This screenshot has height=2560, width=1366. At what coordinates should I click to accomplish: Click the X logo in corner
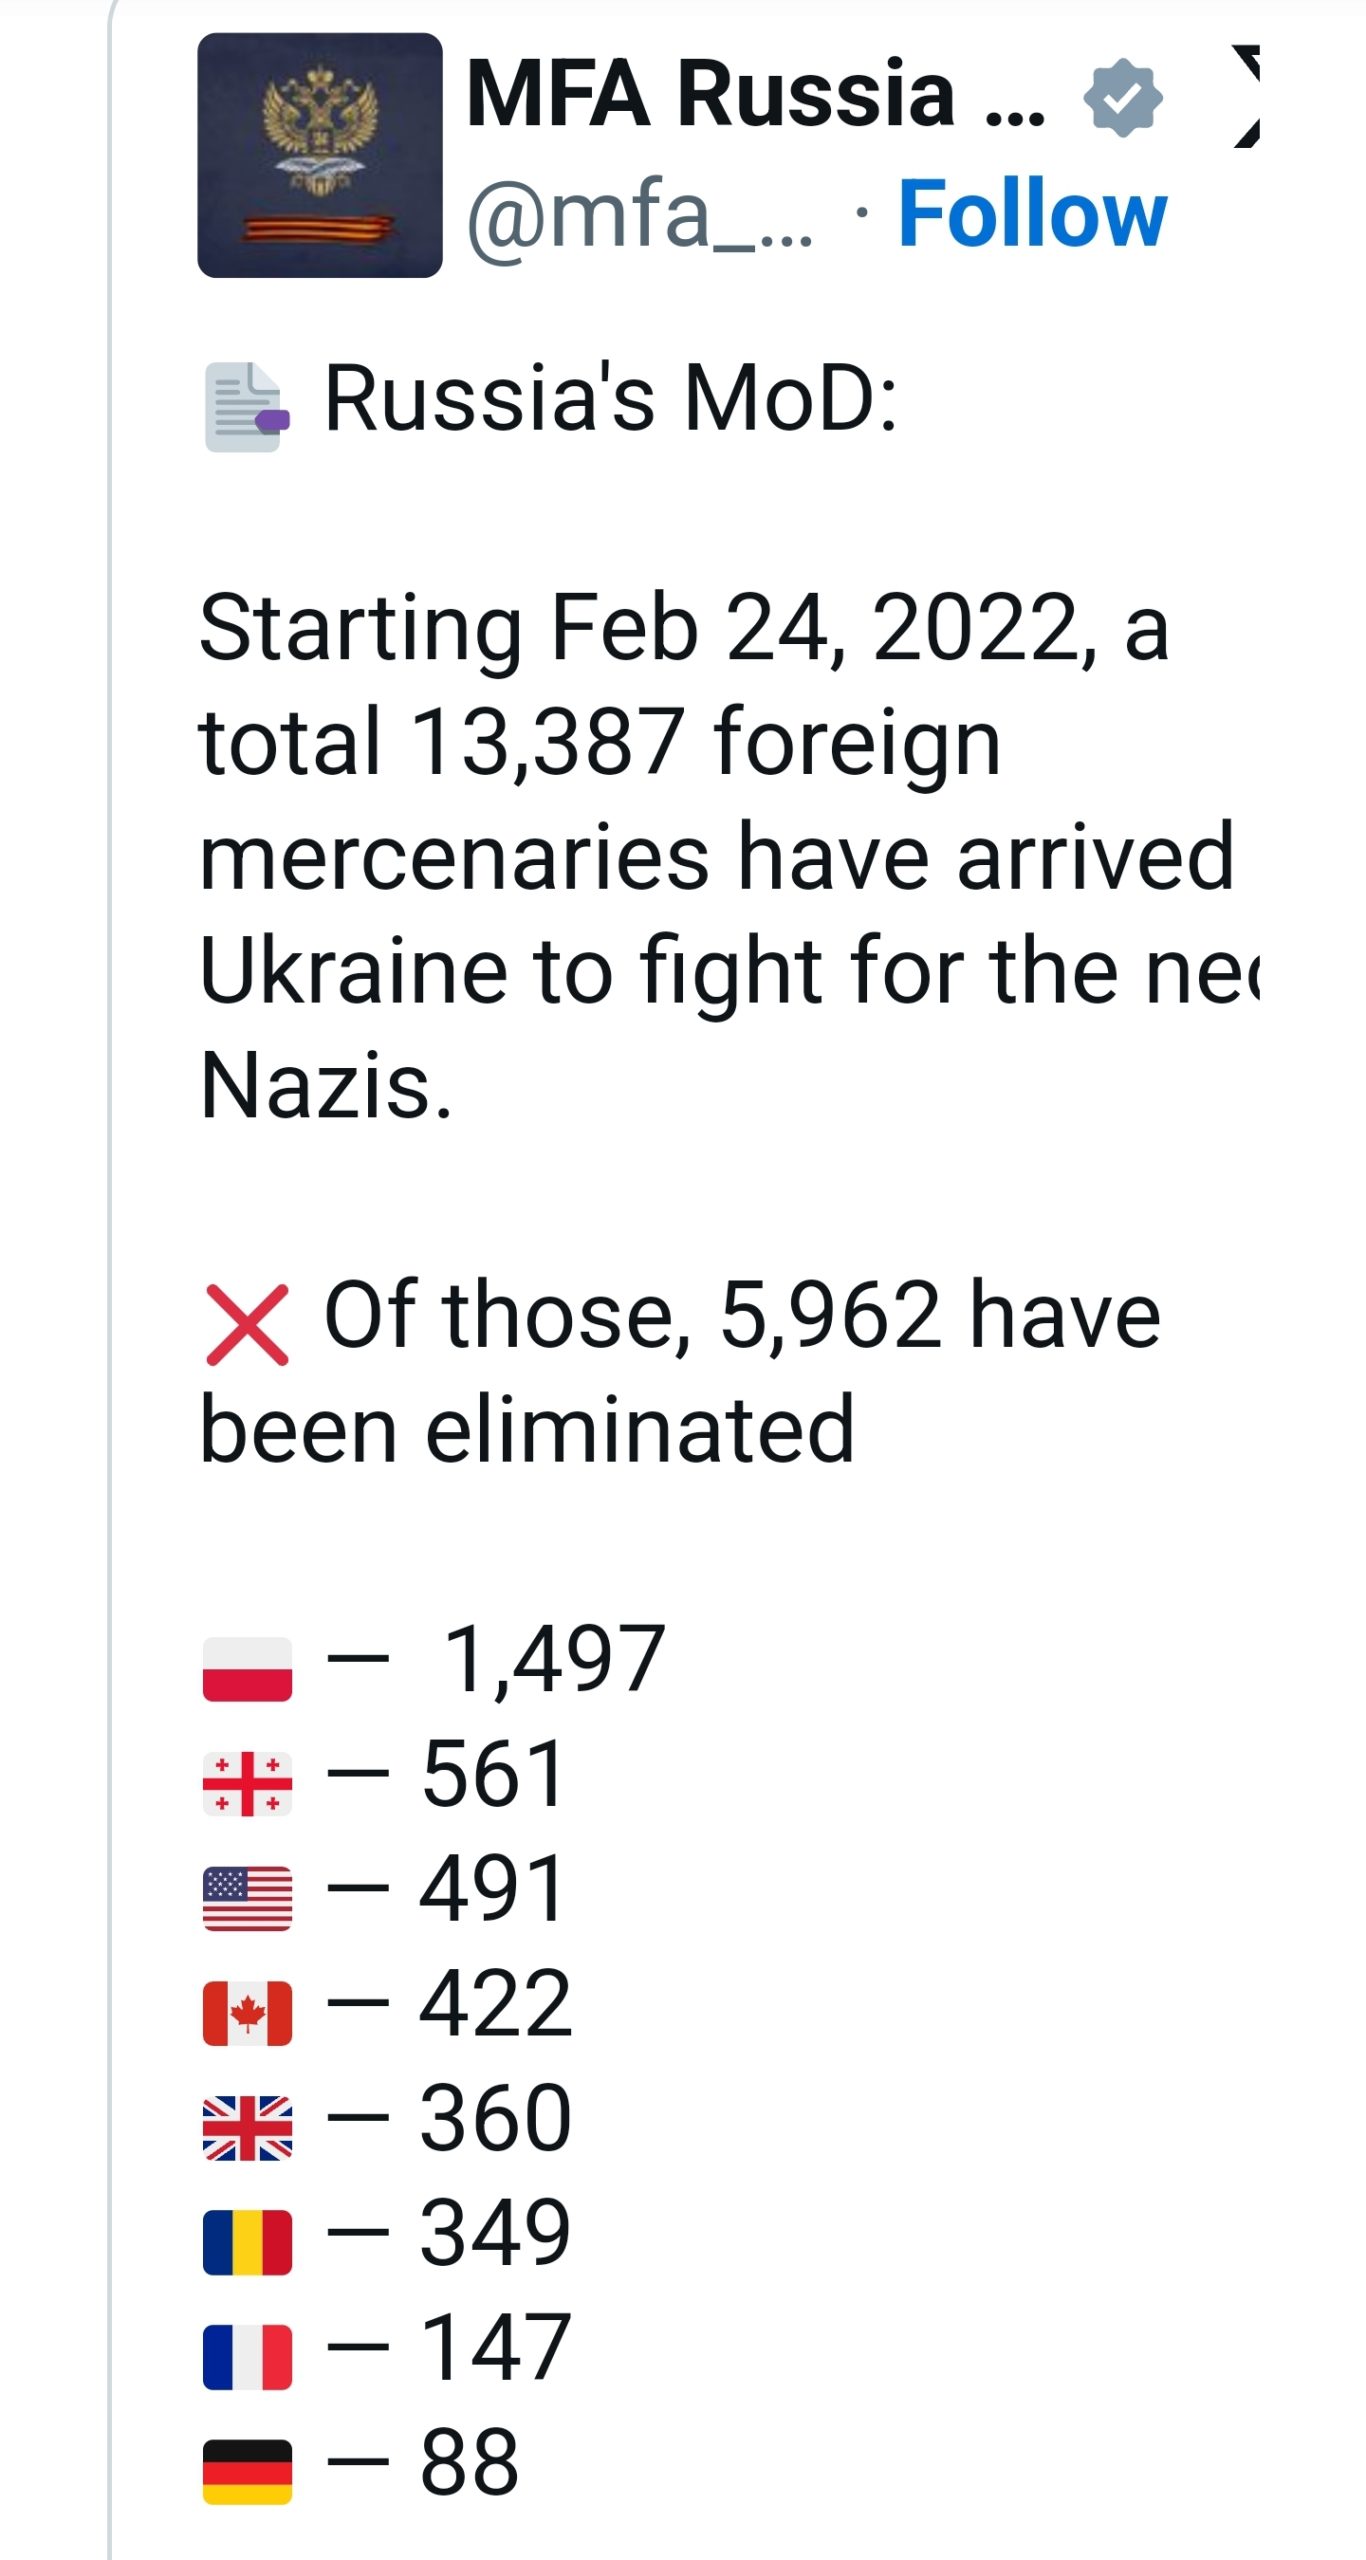pos(1246,96)
